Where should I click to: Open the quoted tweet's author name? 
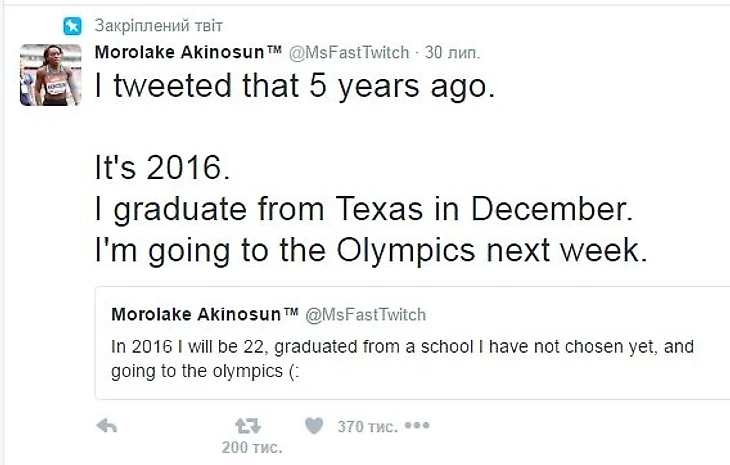(x=205, y=315)
